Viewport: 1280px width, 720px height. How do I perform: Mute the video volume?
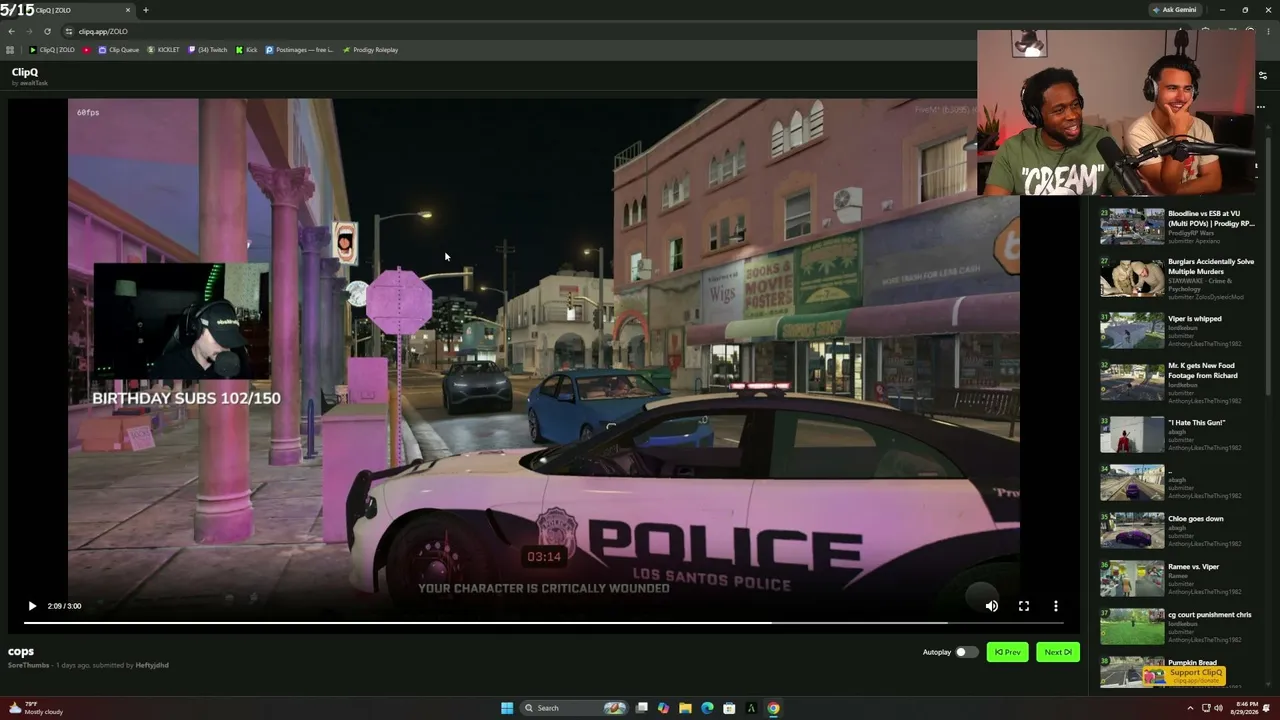pyautogui.click(x=991, y=606)
